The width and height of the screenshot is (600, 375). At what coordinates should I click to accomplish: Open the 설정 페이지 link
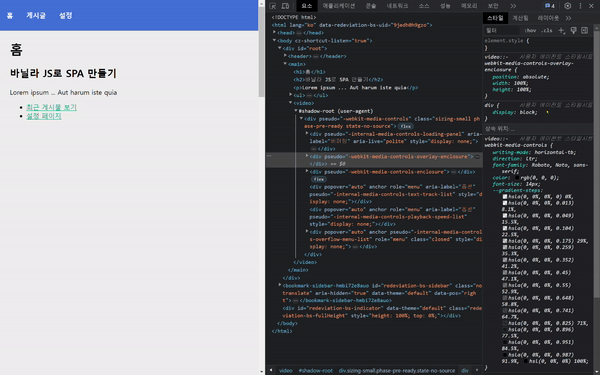point(44,116)
